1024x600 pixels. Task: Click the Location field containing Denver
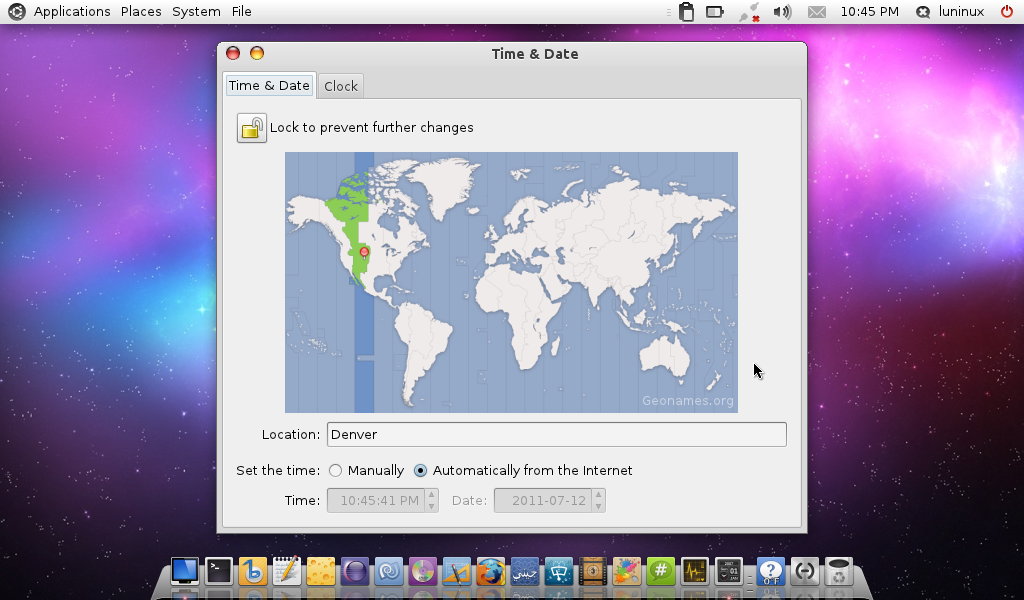tap(556, 434)
